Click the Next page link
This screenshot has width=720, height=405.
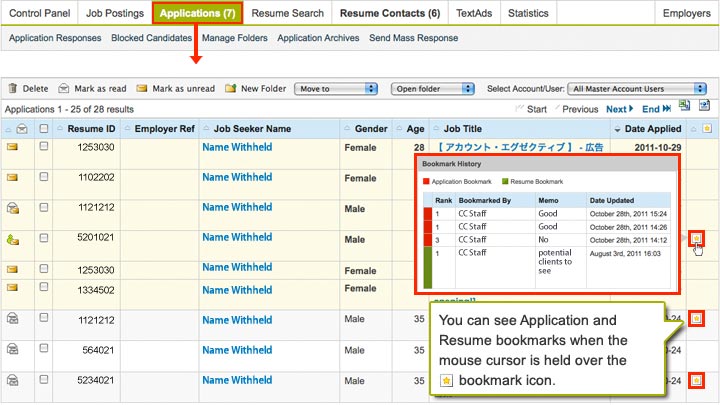click(619, 109)
